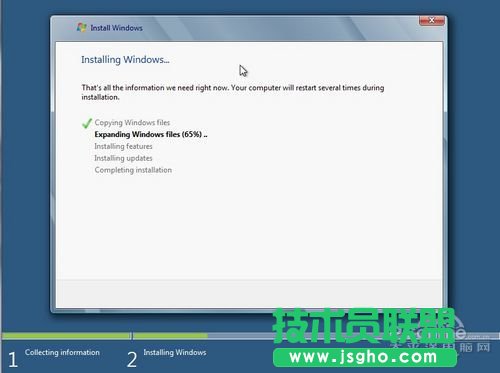500x373 pixels.
Task: Click "Installing Windows" stage label at bottom
Action: click(175, 352)
